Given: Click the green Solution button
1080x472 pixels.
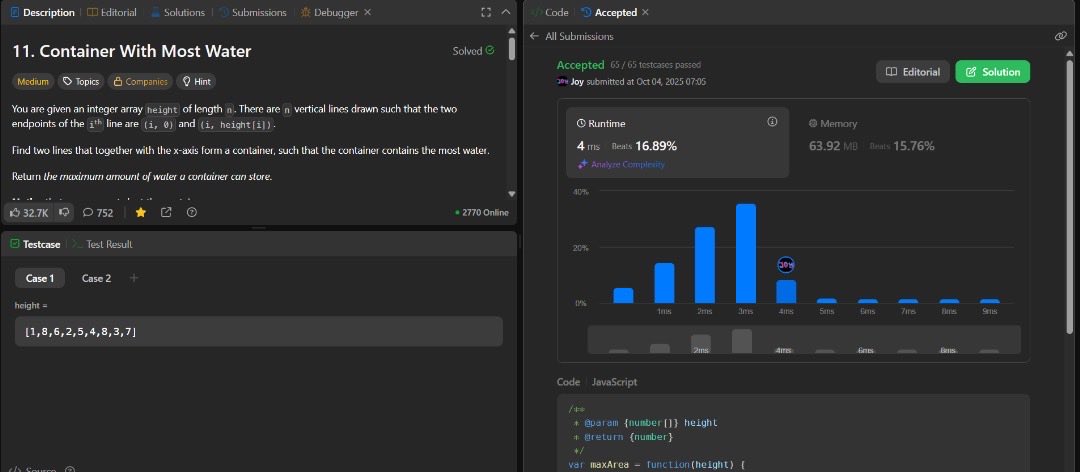Looking at the screenshot, I should coord(993,72).
